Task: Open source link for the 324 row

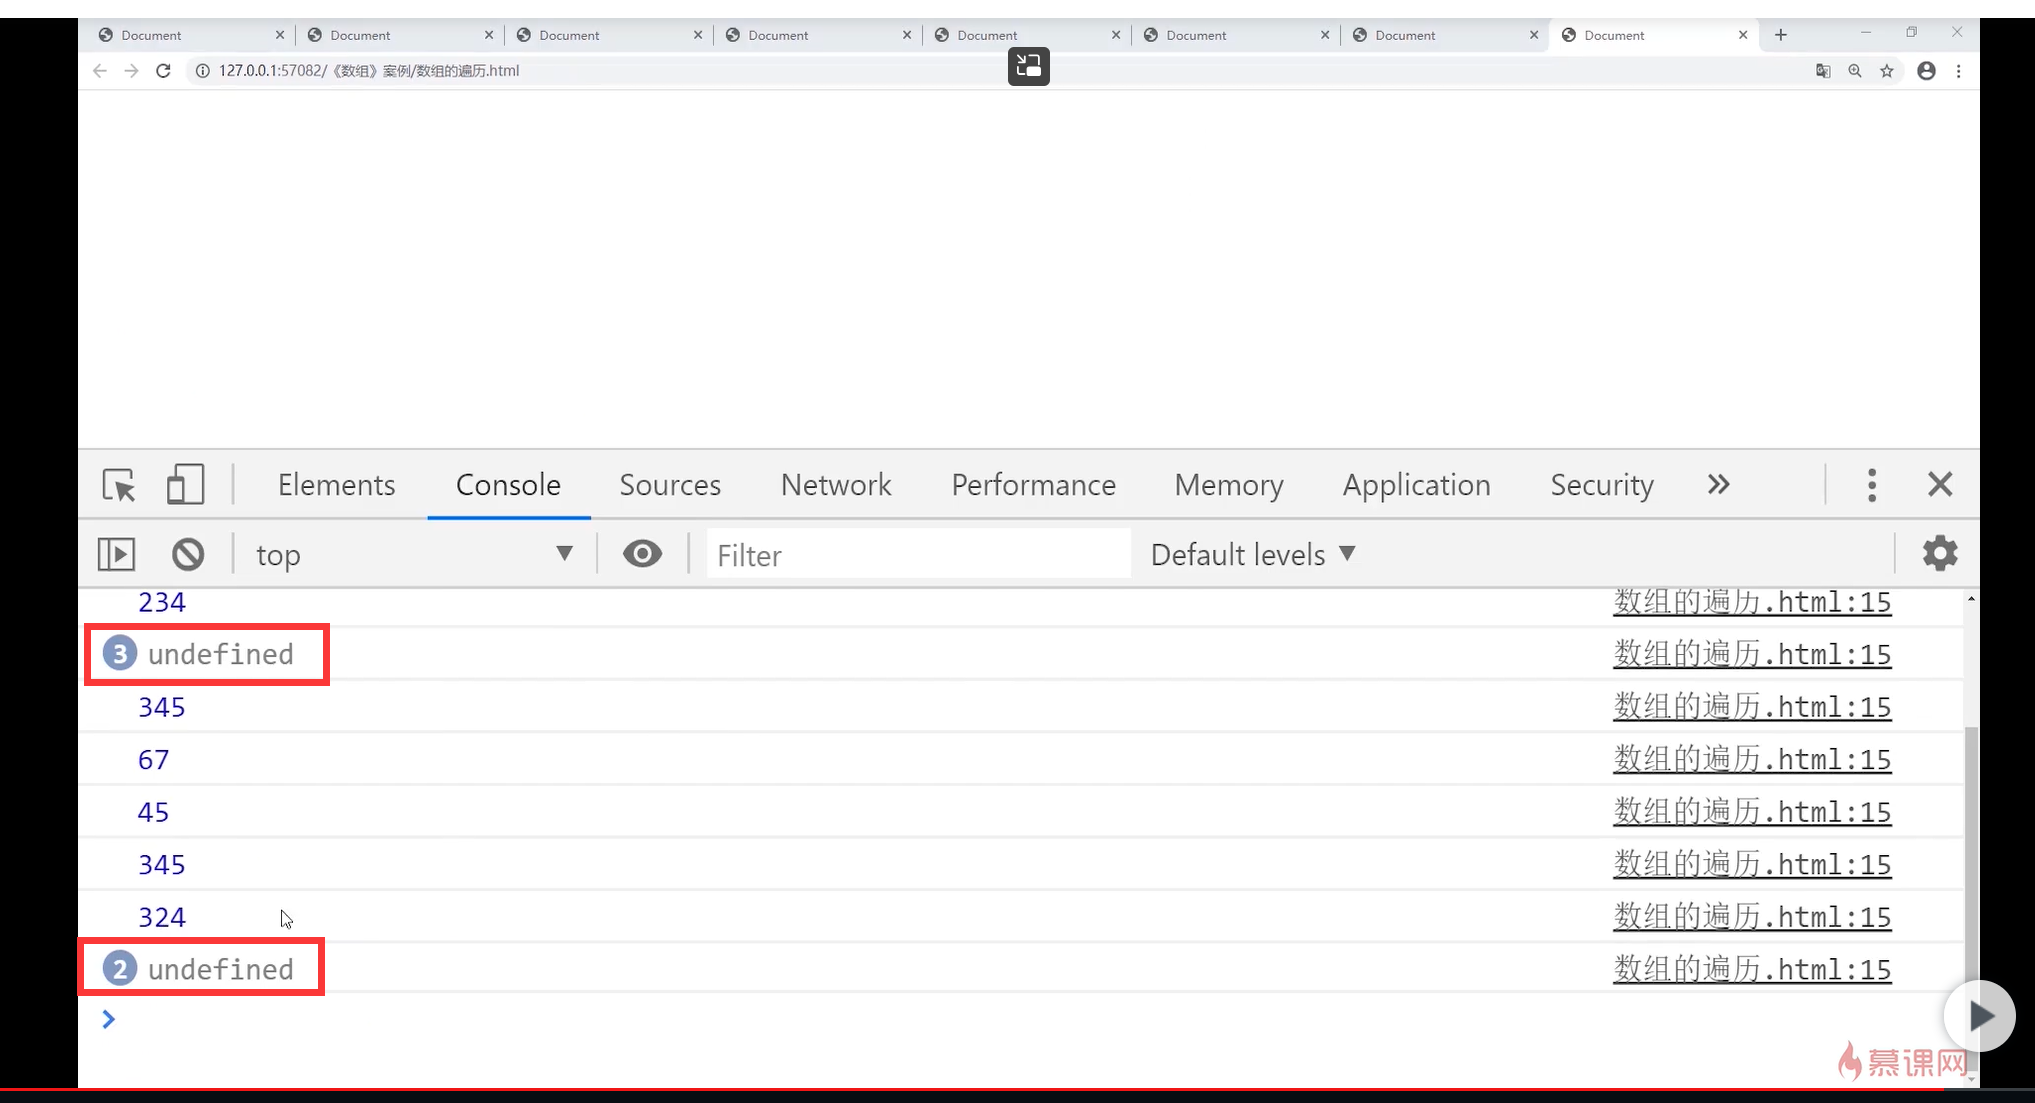Action: tap(1751, 917)
